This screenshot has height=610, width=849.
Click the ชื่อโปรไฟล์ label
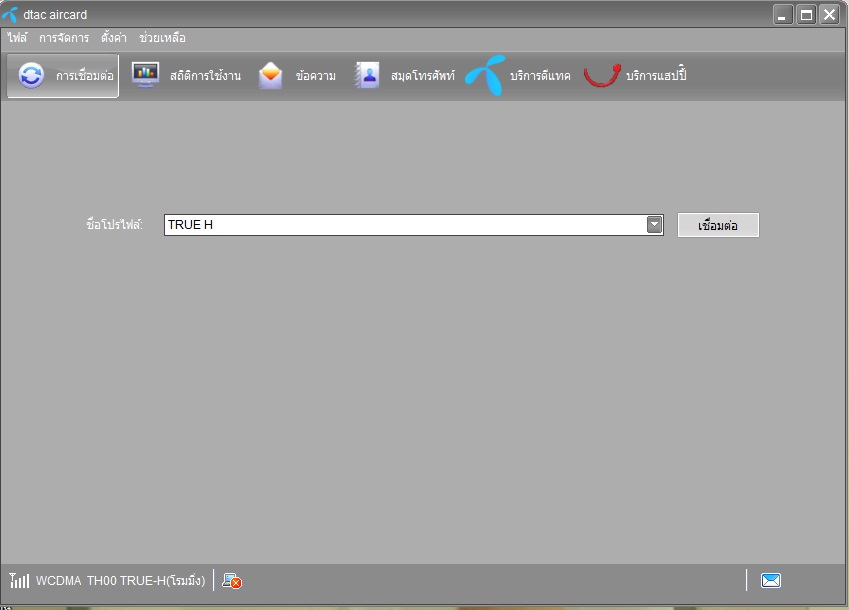pyautogui.click(x=114, y=224)
